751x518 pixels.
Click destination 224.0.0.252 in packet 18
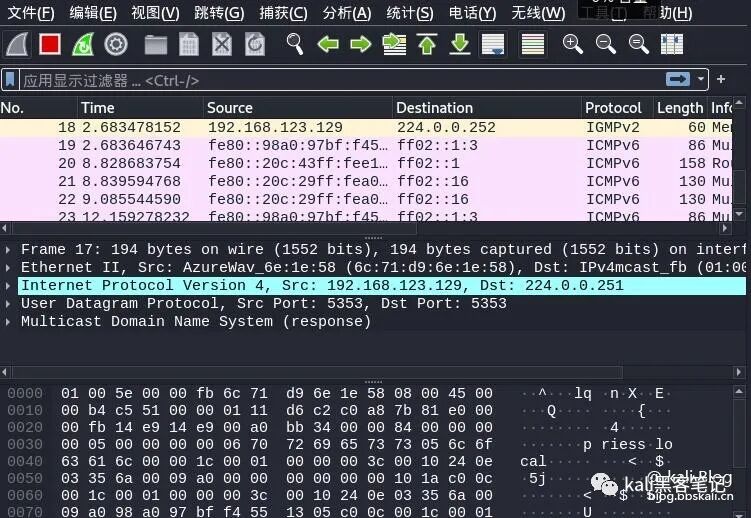click(446, 127)
